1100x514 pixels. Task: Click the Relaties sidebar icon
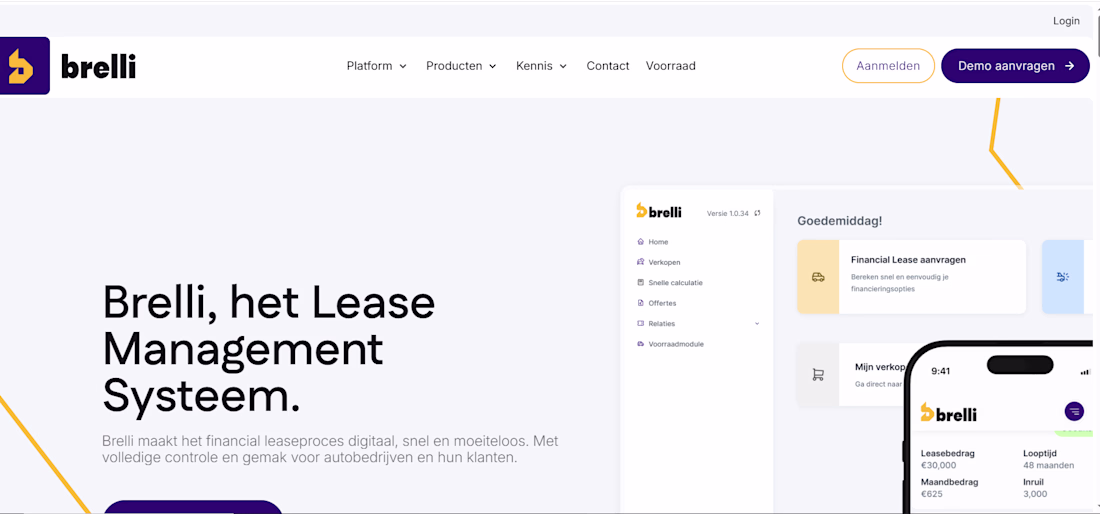tap(640, 323)
